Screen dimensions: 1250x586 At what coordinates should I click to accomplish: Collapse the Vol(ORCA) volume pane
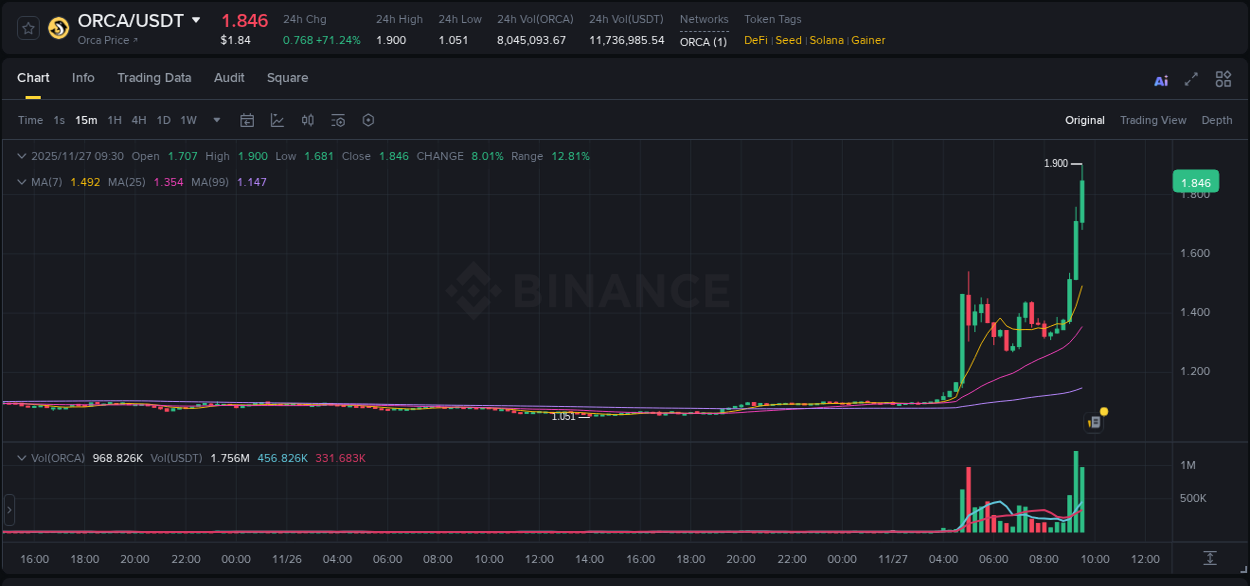point(21,456)
